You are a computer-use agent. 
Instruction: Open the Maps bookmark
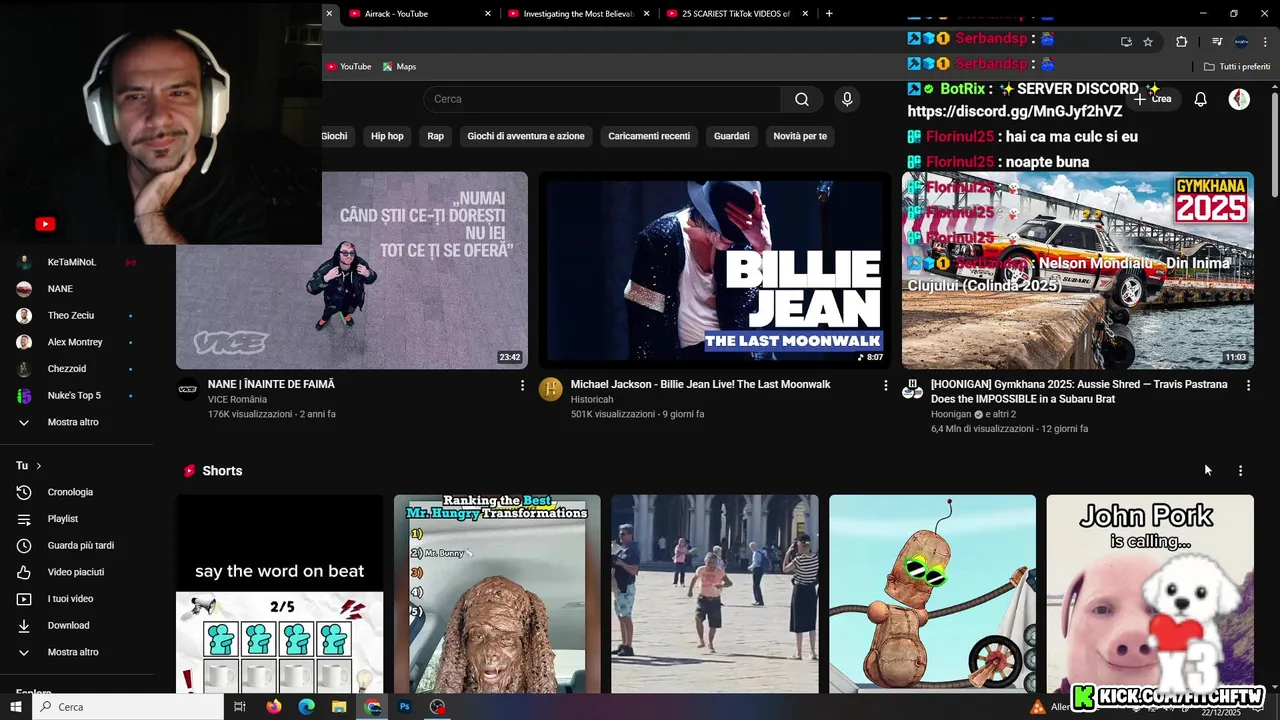click(x=399, y=67)
